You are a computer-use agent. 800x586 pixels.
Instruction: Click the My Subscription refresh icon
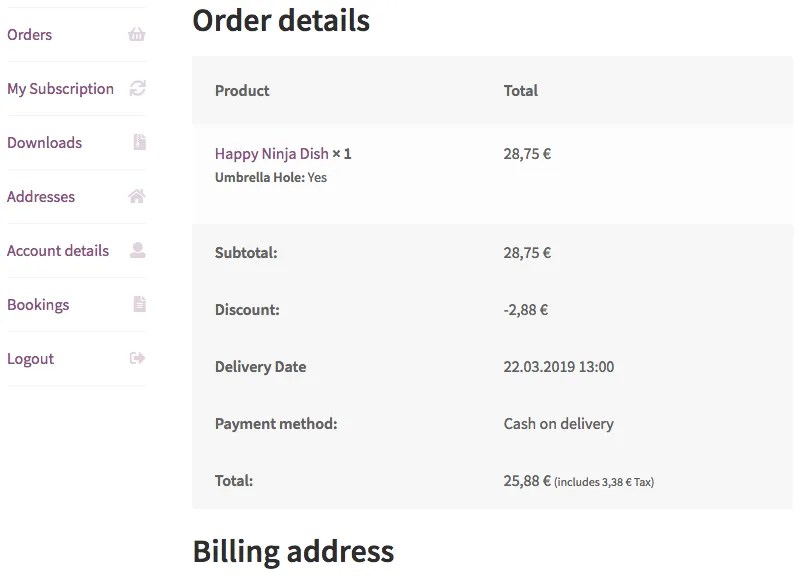point(137,89)
